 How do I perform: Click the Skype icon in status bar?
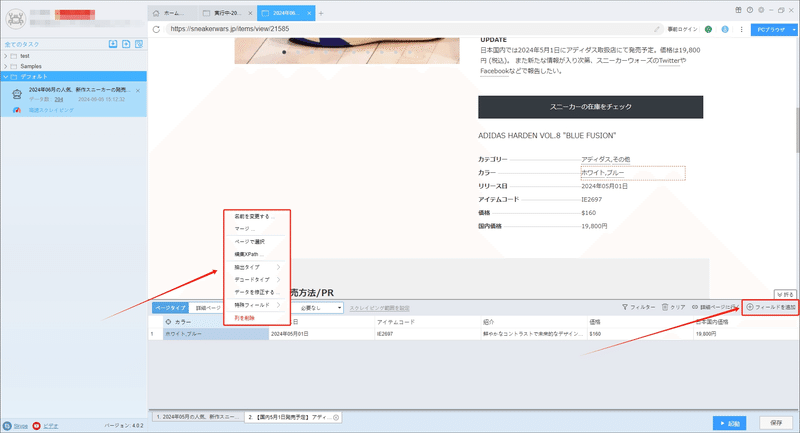(x=7, y=426)
